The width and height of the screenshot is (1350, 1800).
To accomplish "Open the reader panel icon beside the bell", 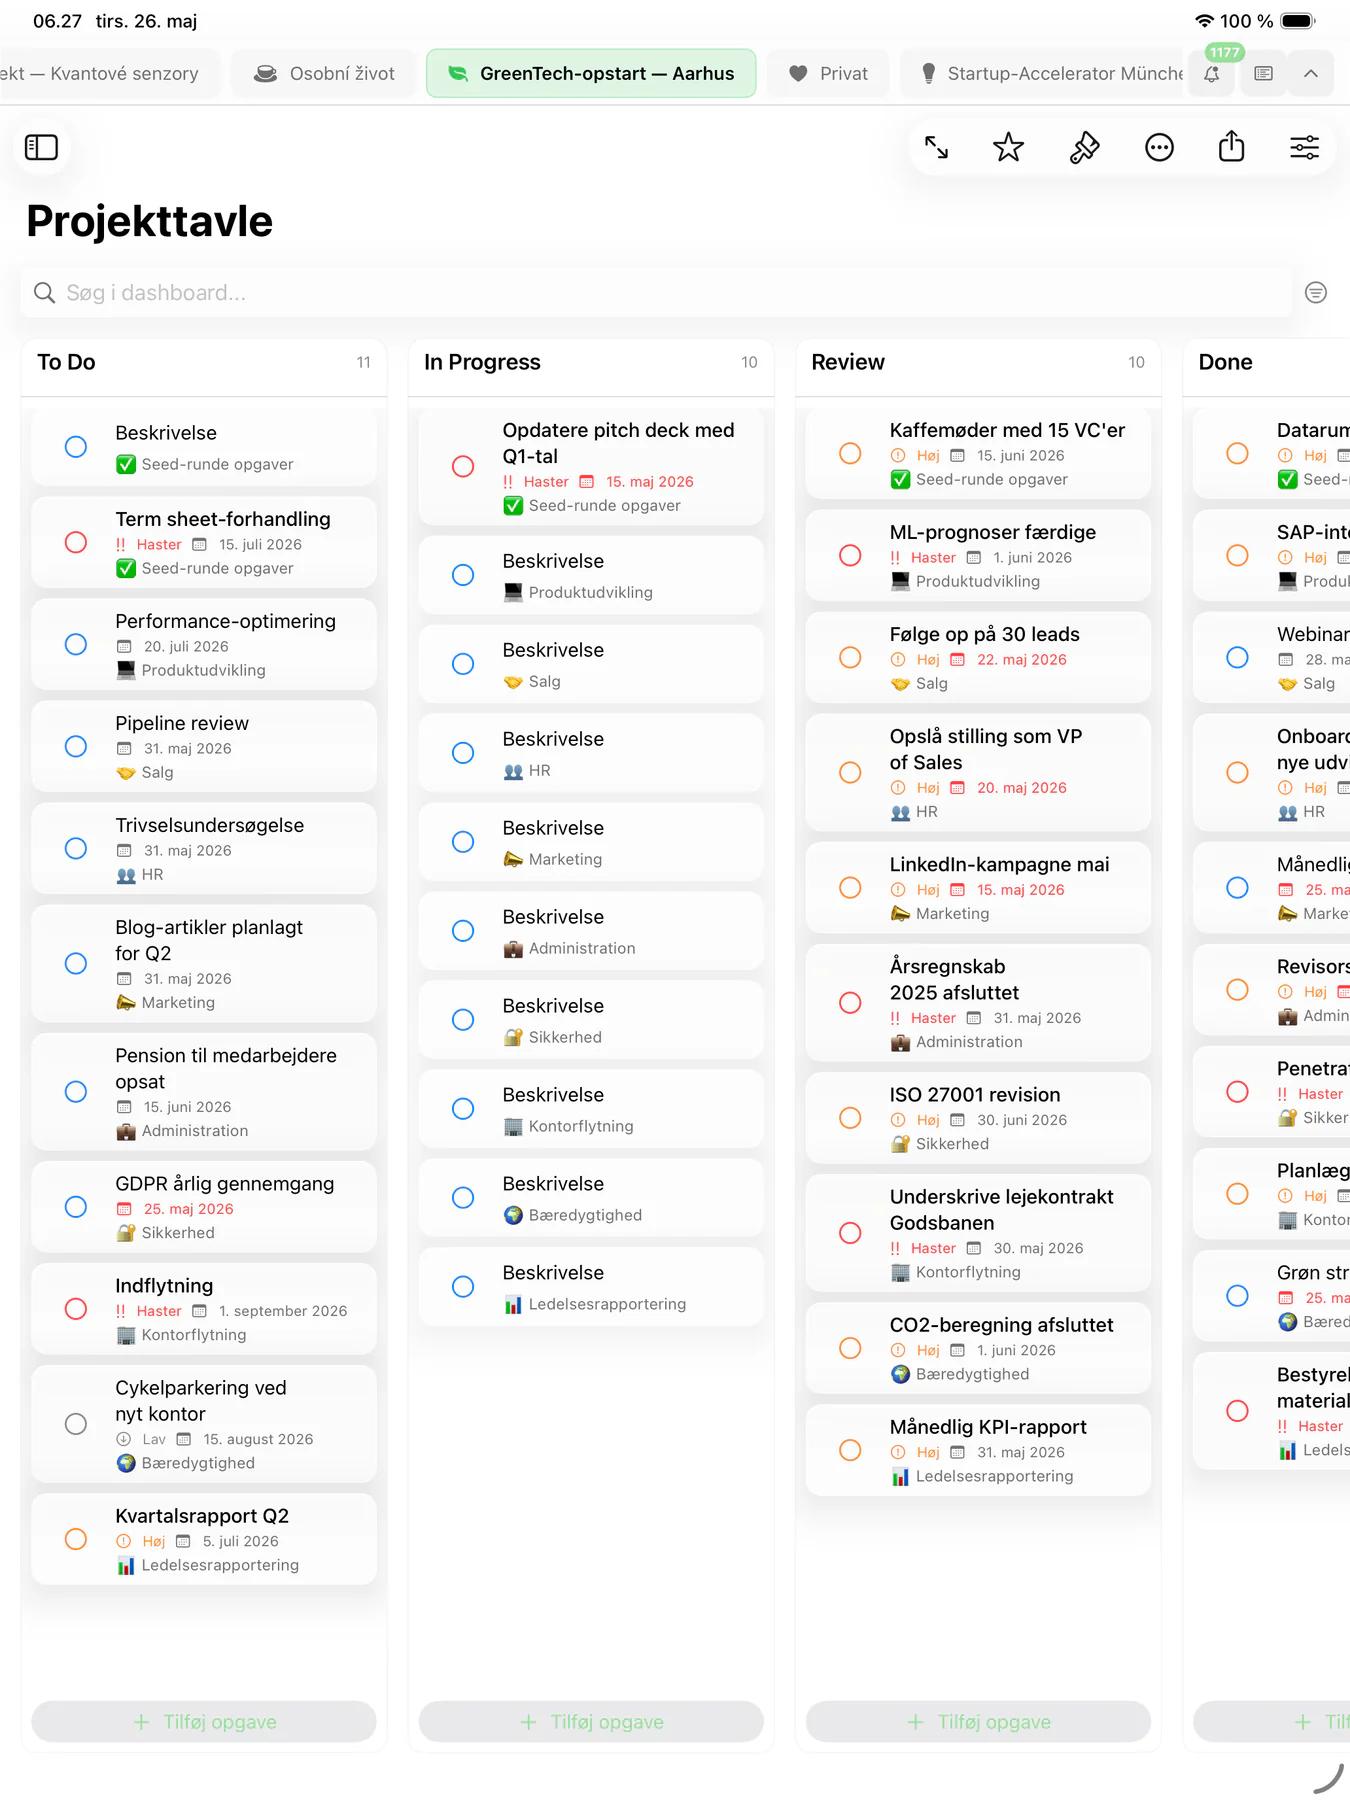I will 1263,73.
